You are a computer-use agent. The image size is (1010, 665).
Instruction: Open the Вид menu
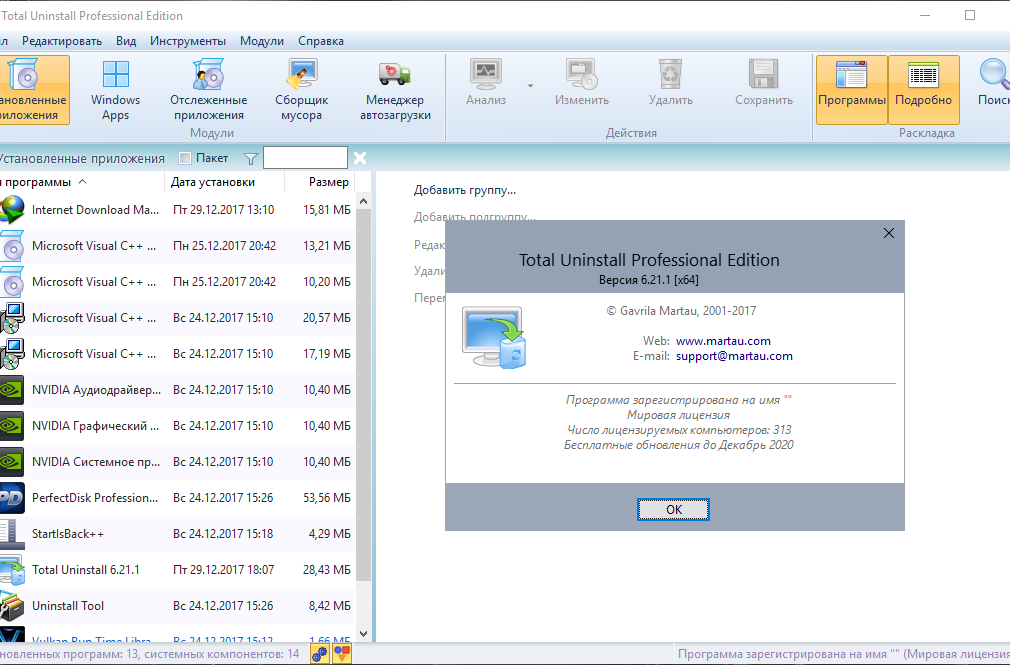(x=126, y=41)
